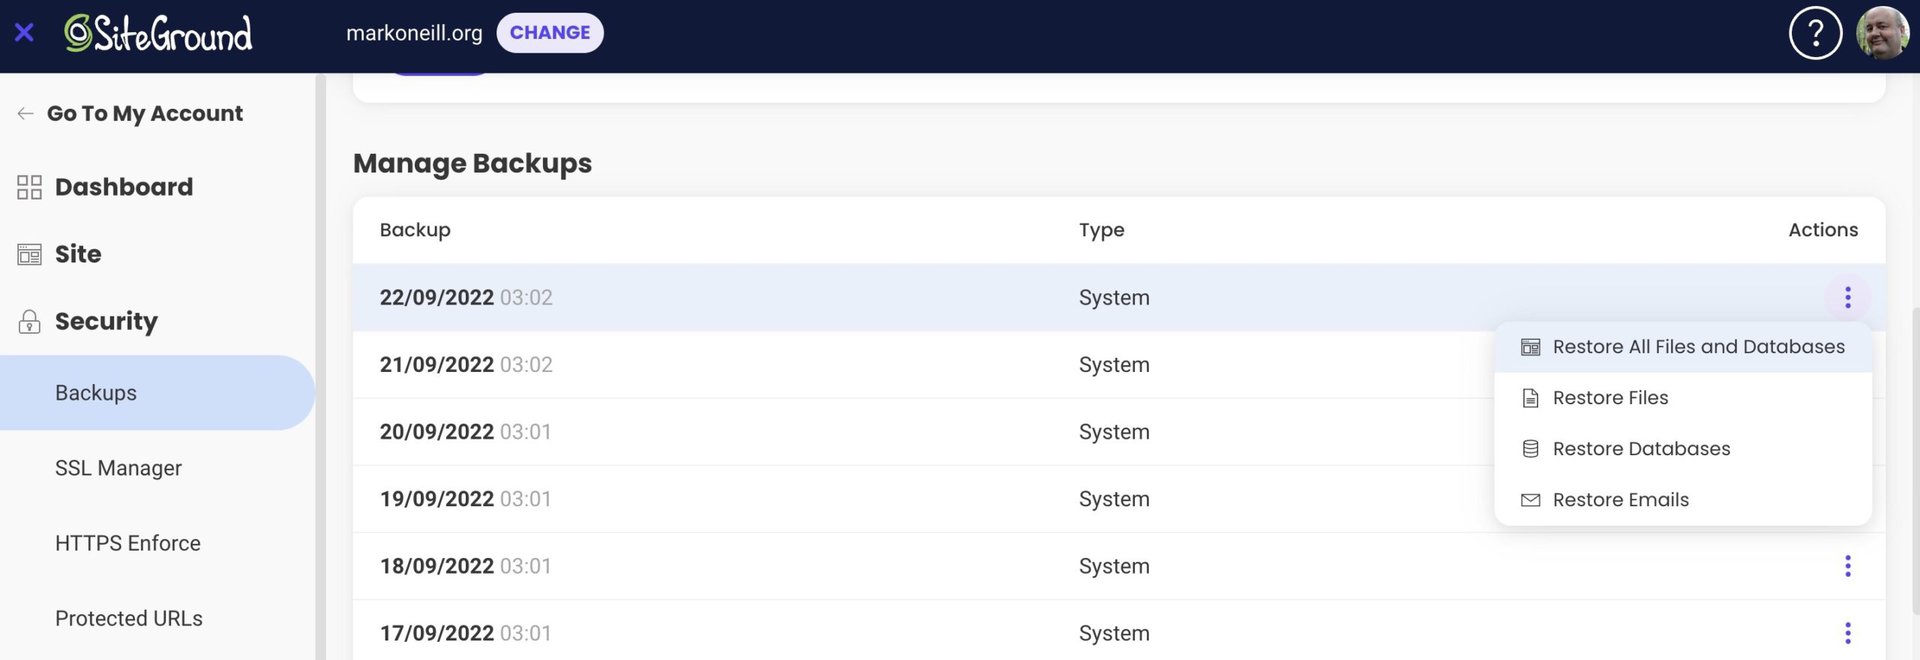
Task: Click the SiteGround logo
Action: 159,33
